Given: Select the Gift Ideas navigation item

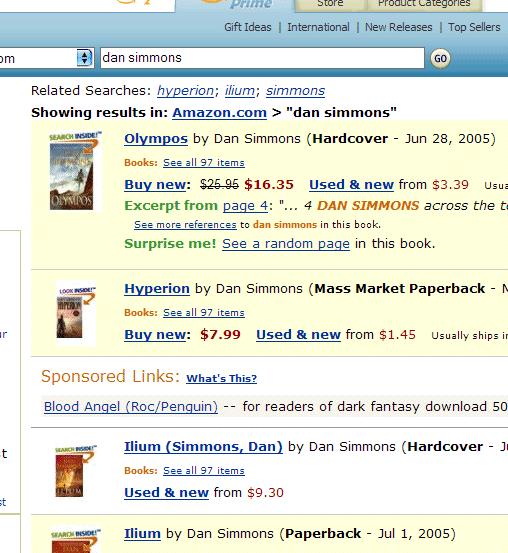Looking at the screenshot, I should [248, 27].
